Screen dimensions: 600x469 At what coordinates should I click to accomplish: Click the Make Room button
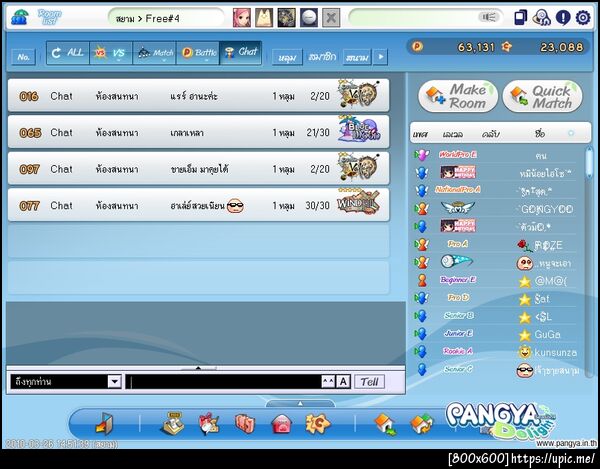coord(458,96)
